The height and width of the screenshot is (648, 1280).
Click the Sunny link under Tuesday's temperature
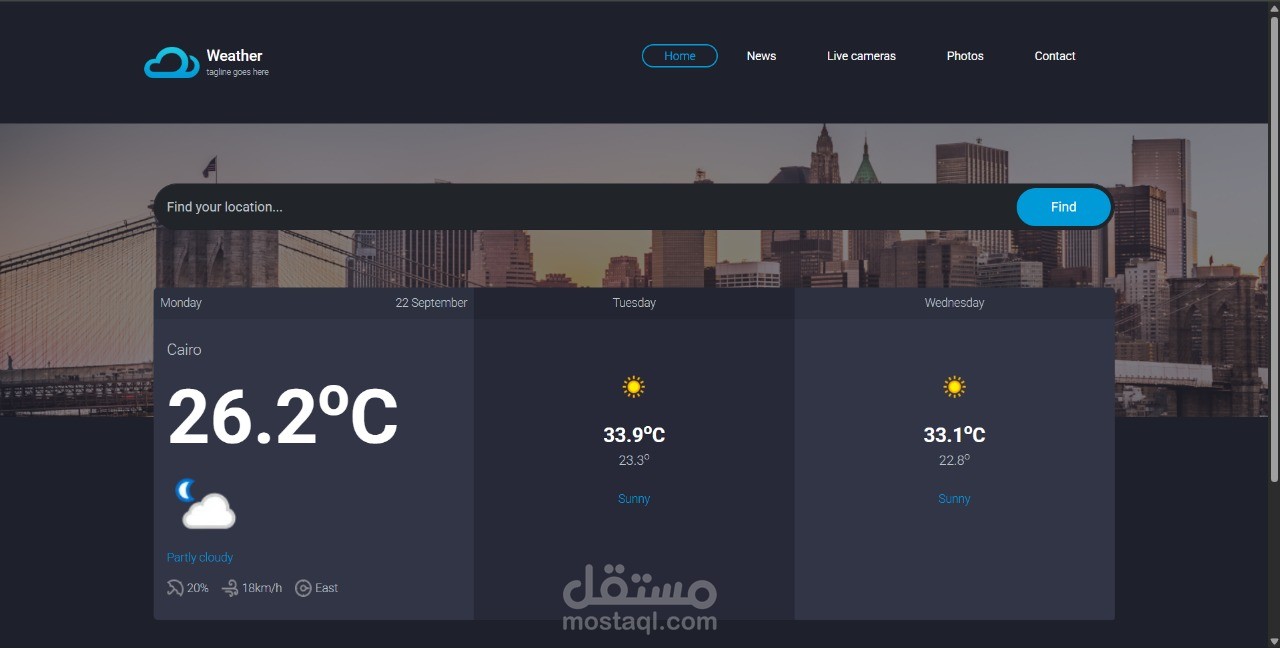[633, 498]
